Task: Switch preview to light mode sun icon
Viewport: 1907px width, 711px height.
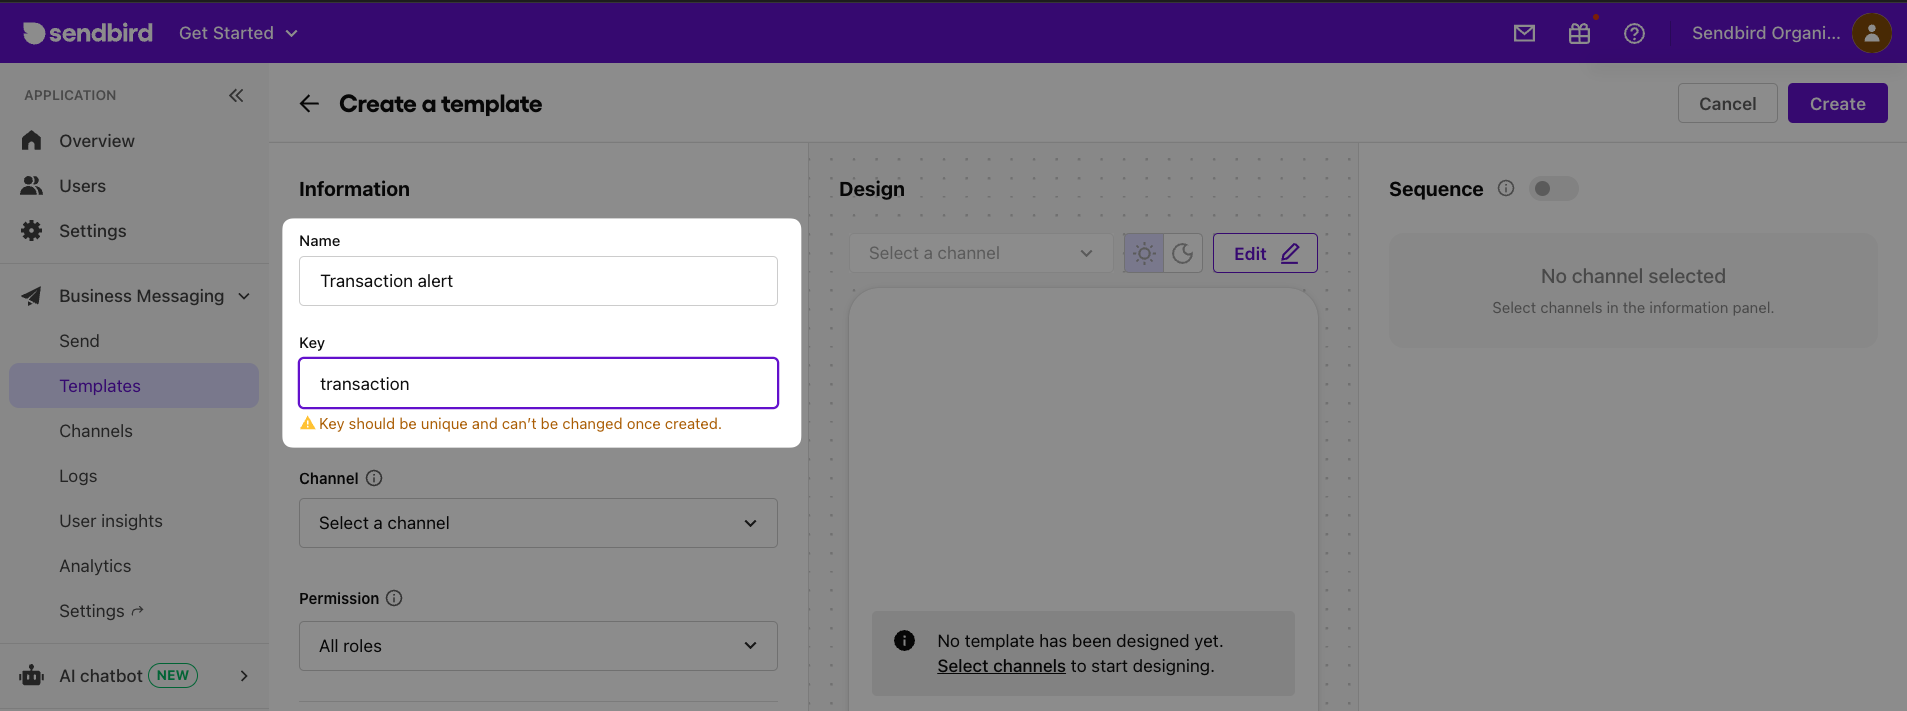Action: [1144, 253]
